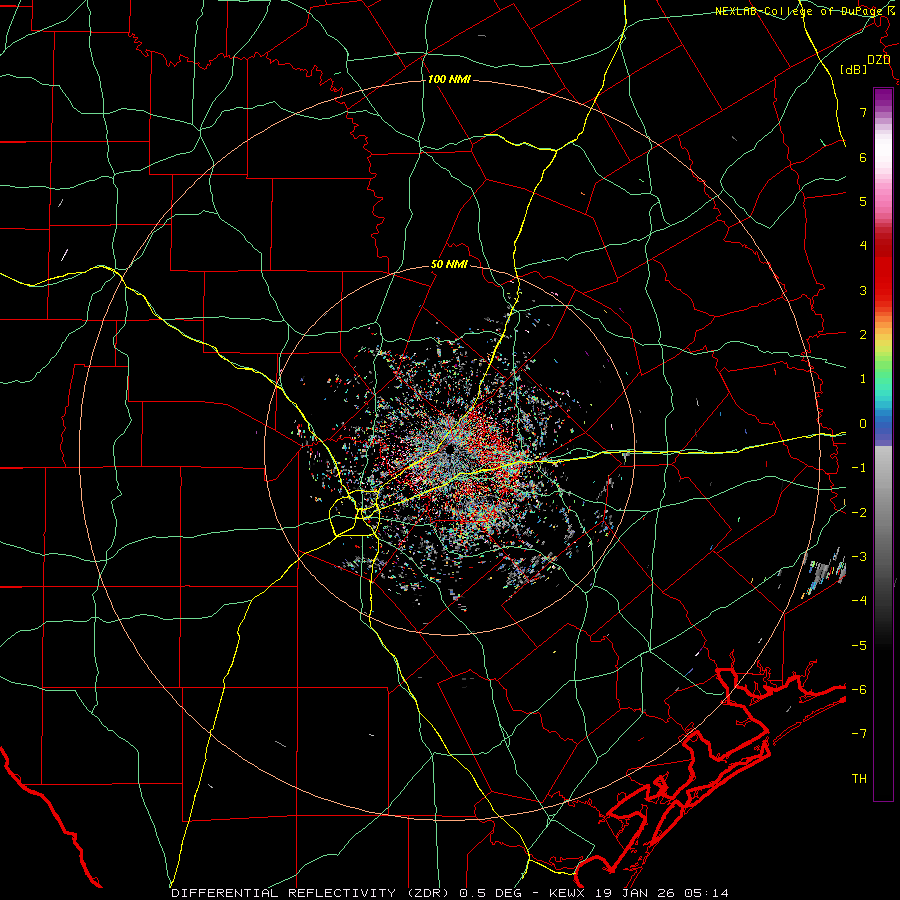Click the TH label under the color scale
Viewport: 900px width, 900px height.
[859, 778]
